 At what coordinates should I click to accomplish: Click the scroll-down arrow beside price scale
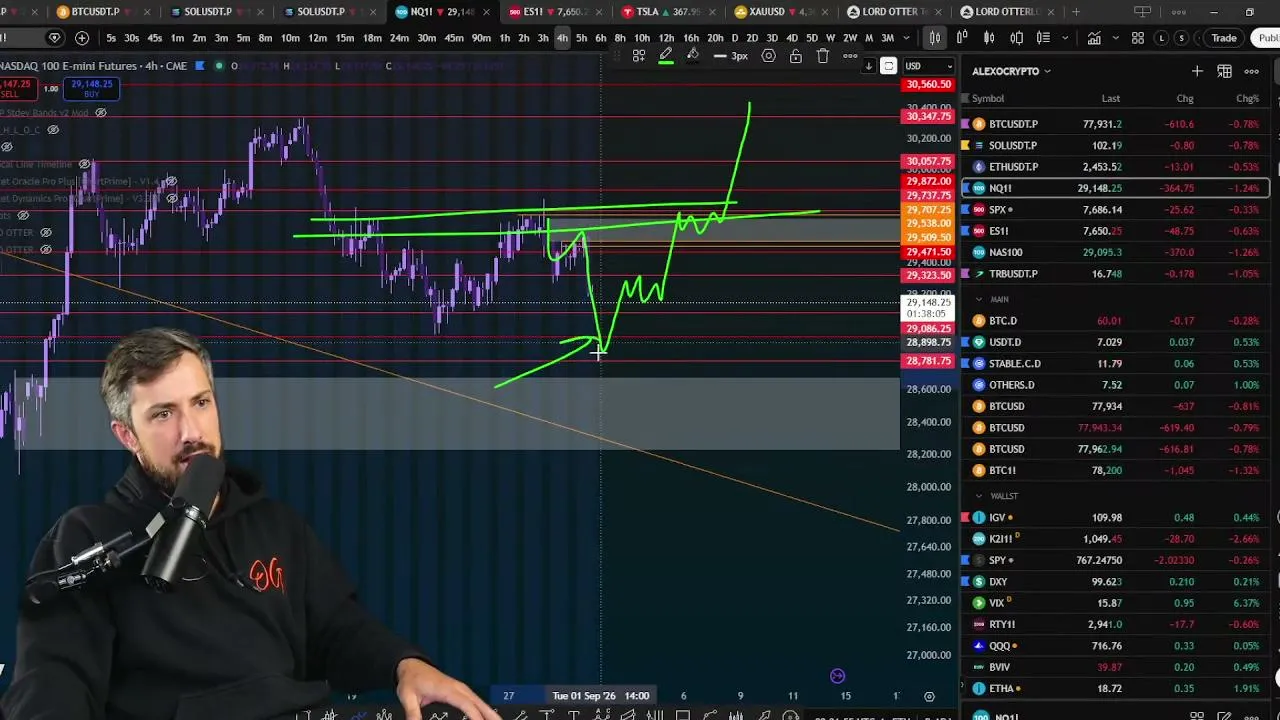coord(868,66)
